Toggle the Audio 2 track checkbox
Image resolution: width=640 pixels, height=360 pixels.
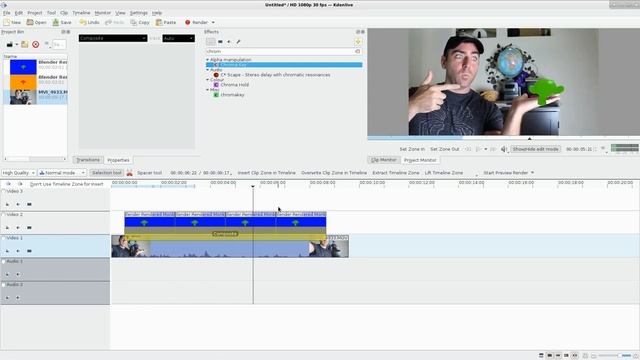point(4,284)
